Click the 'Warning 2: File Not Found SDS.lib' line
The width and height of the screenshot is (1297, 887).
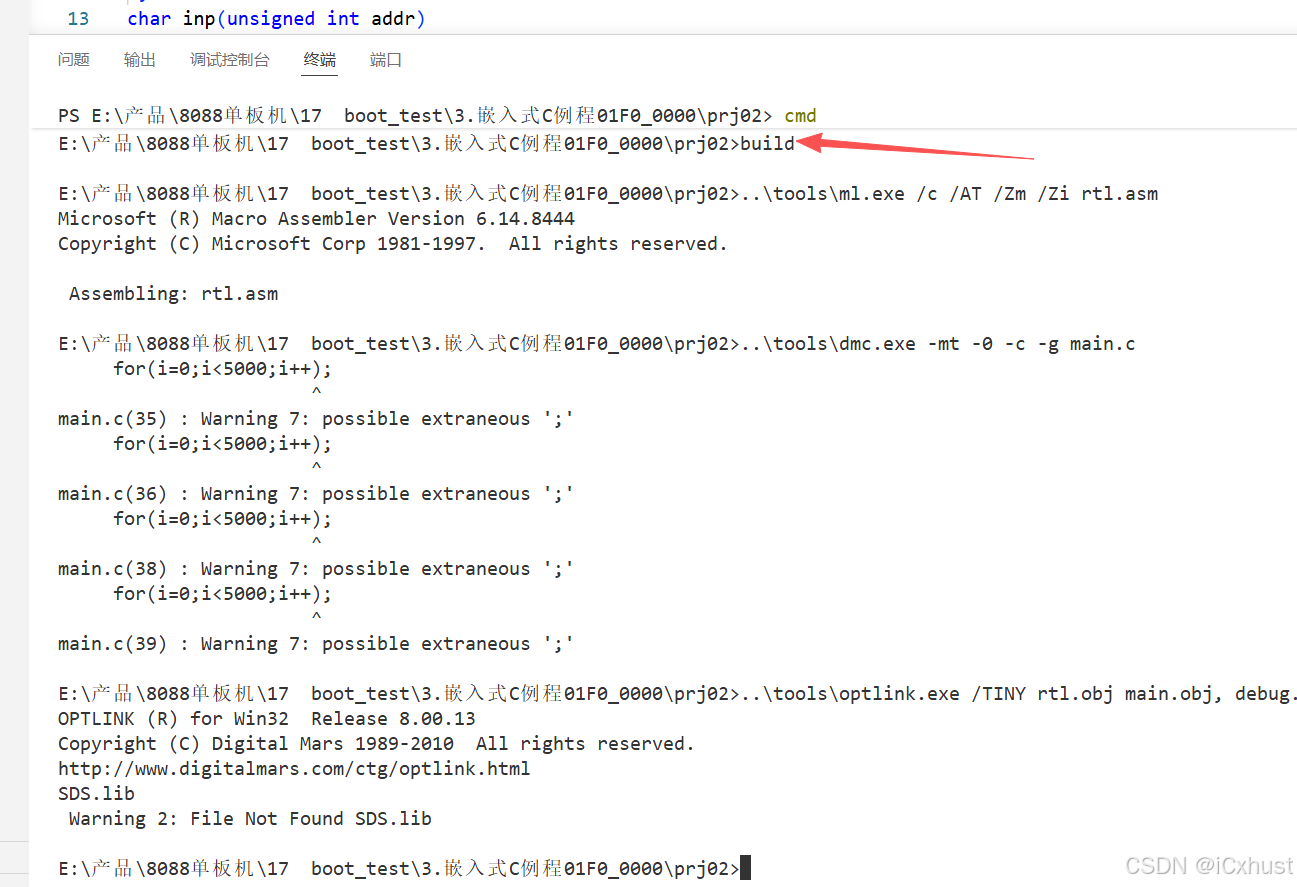coord(250,819)
